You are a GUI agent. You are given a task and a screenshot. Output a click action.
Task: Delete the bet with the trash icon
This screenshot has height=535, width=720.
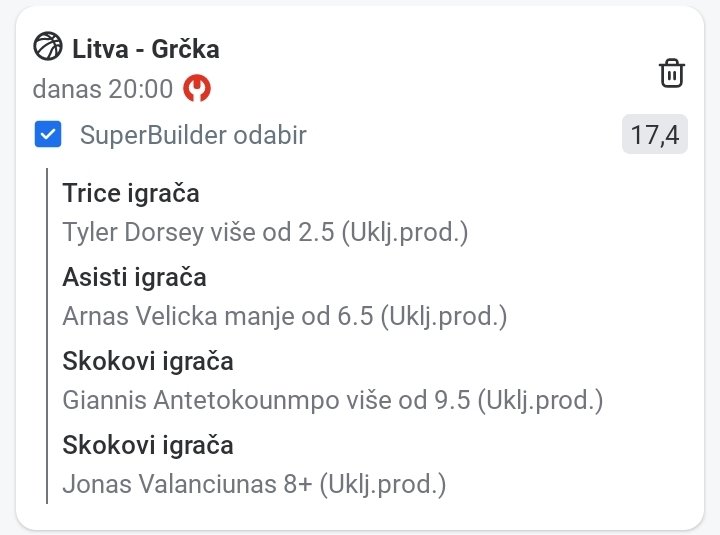coord(672,73)
